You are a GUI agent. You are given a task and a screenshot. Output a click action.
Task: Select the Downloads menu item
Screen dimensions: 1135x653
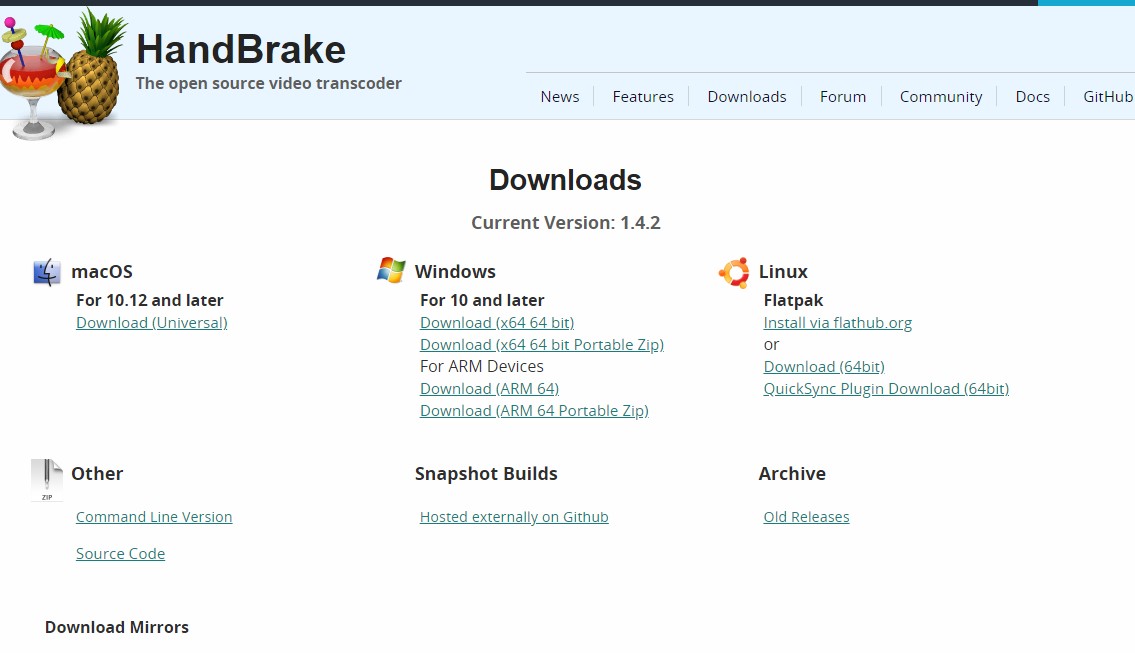coord(746,96)
